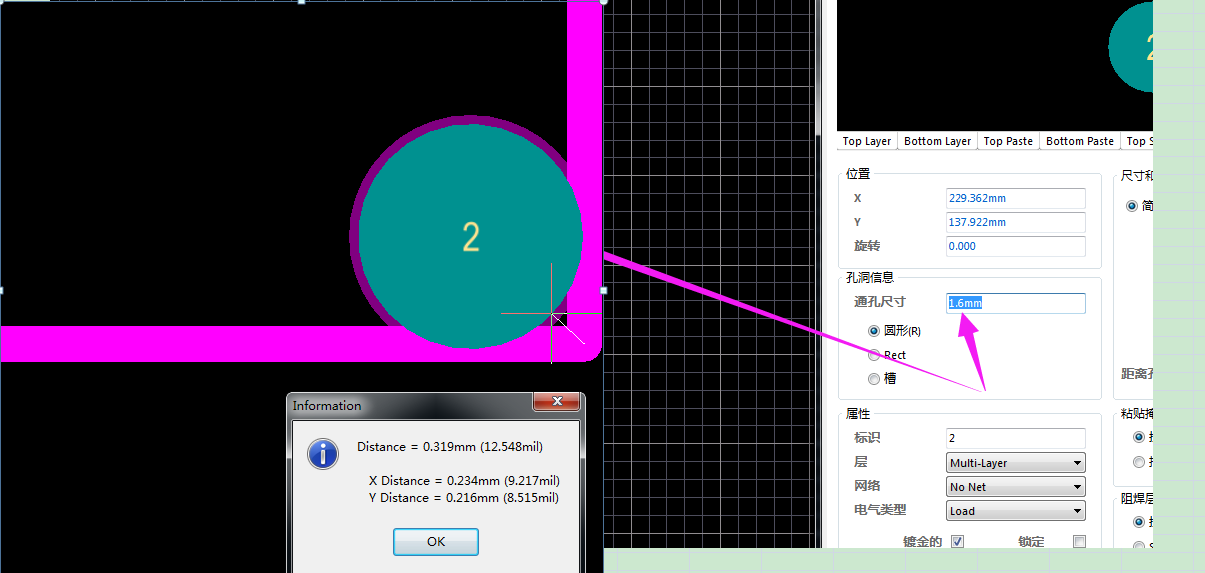Switch to the Bottom Layer tab
Viewport: 1205px width, 573px height.
(x=937, y=141)
